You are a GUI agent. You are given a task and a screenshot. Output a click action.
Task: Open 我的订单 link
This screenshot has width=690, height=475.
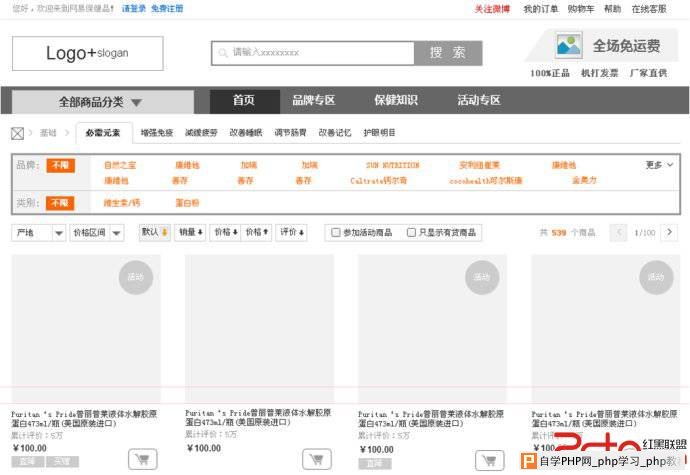pos(541,9)
